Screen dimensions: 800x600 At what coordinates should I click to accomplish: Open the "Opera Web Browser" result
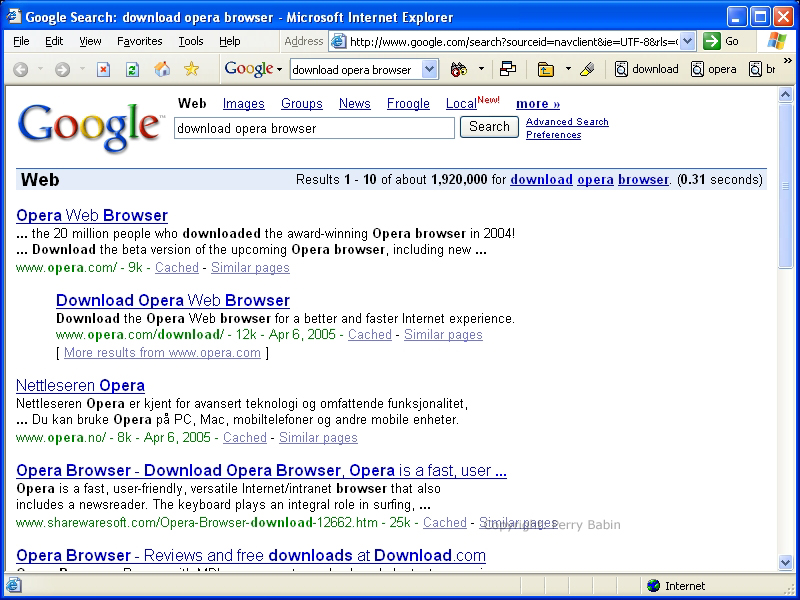(92, 215)
